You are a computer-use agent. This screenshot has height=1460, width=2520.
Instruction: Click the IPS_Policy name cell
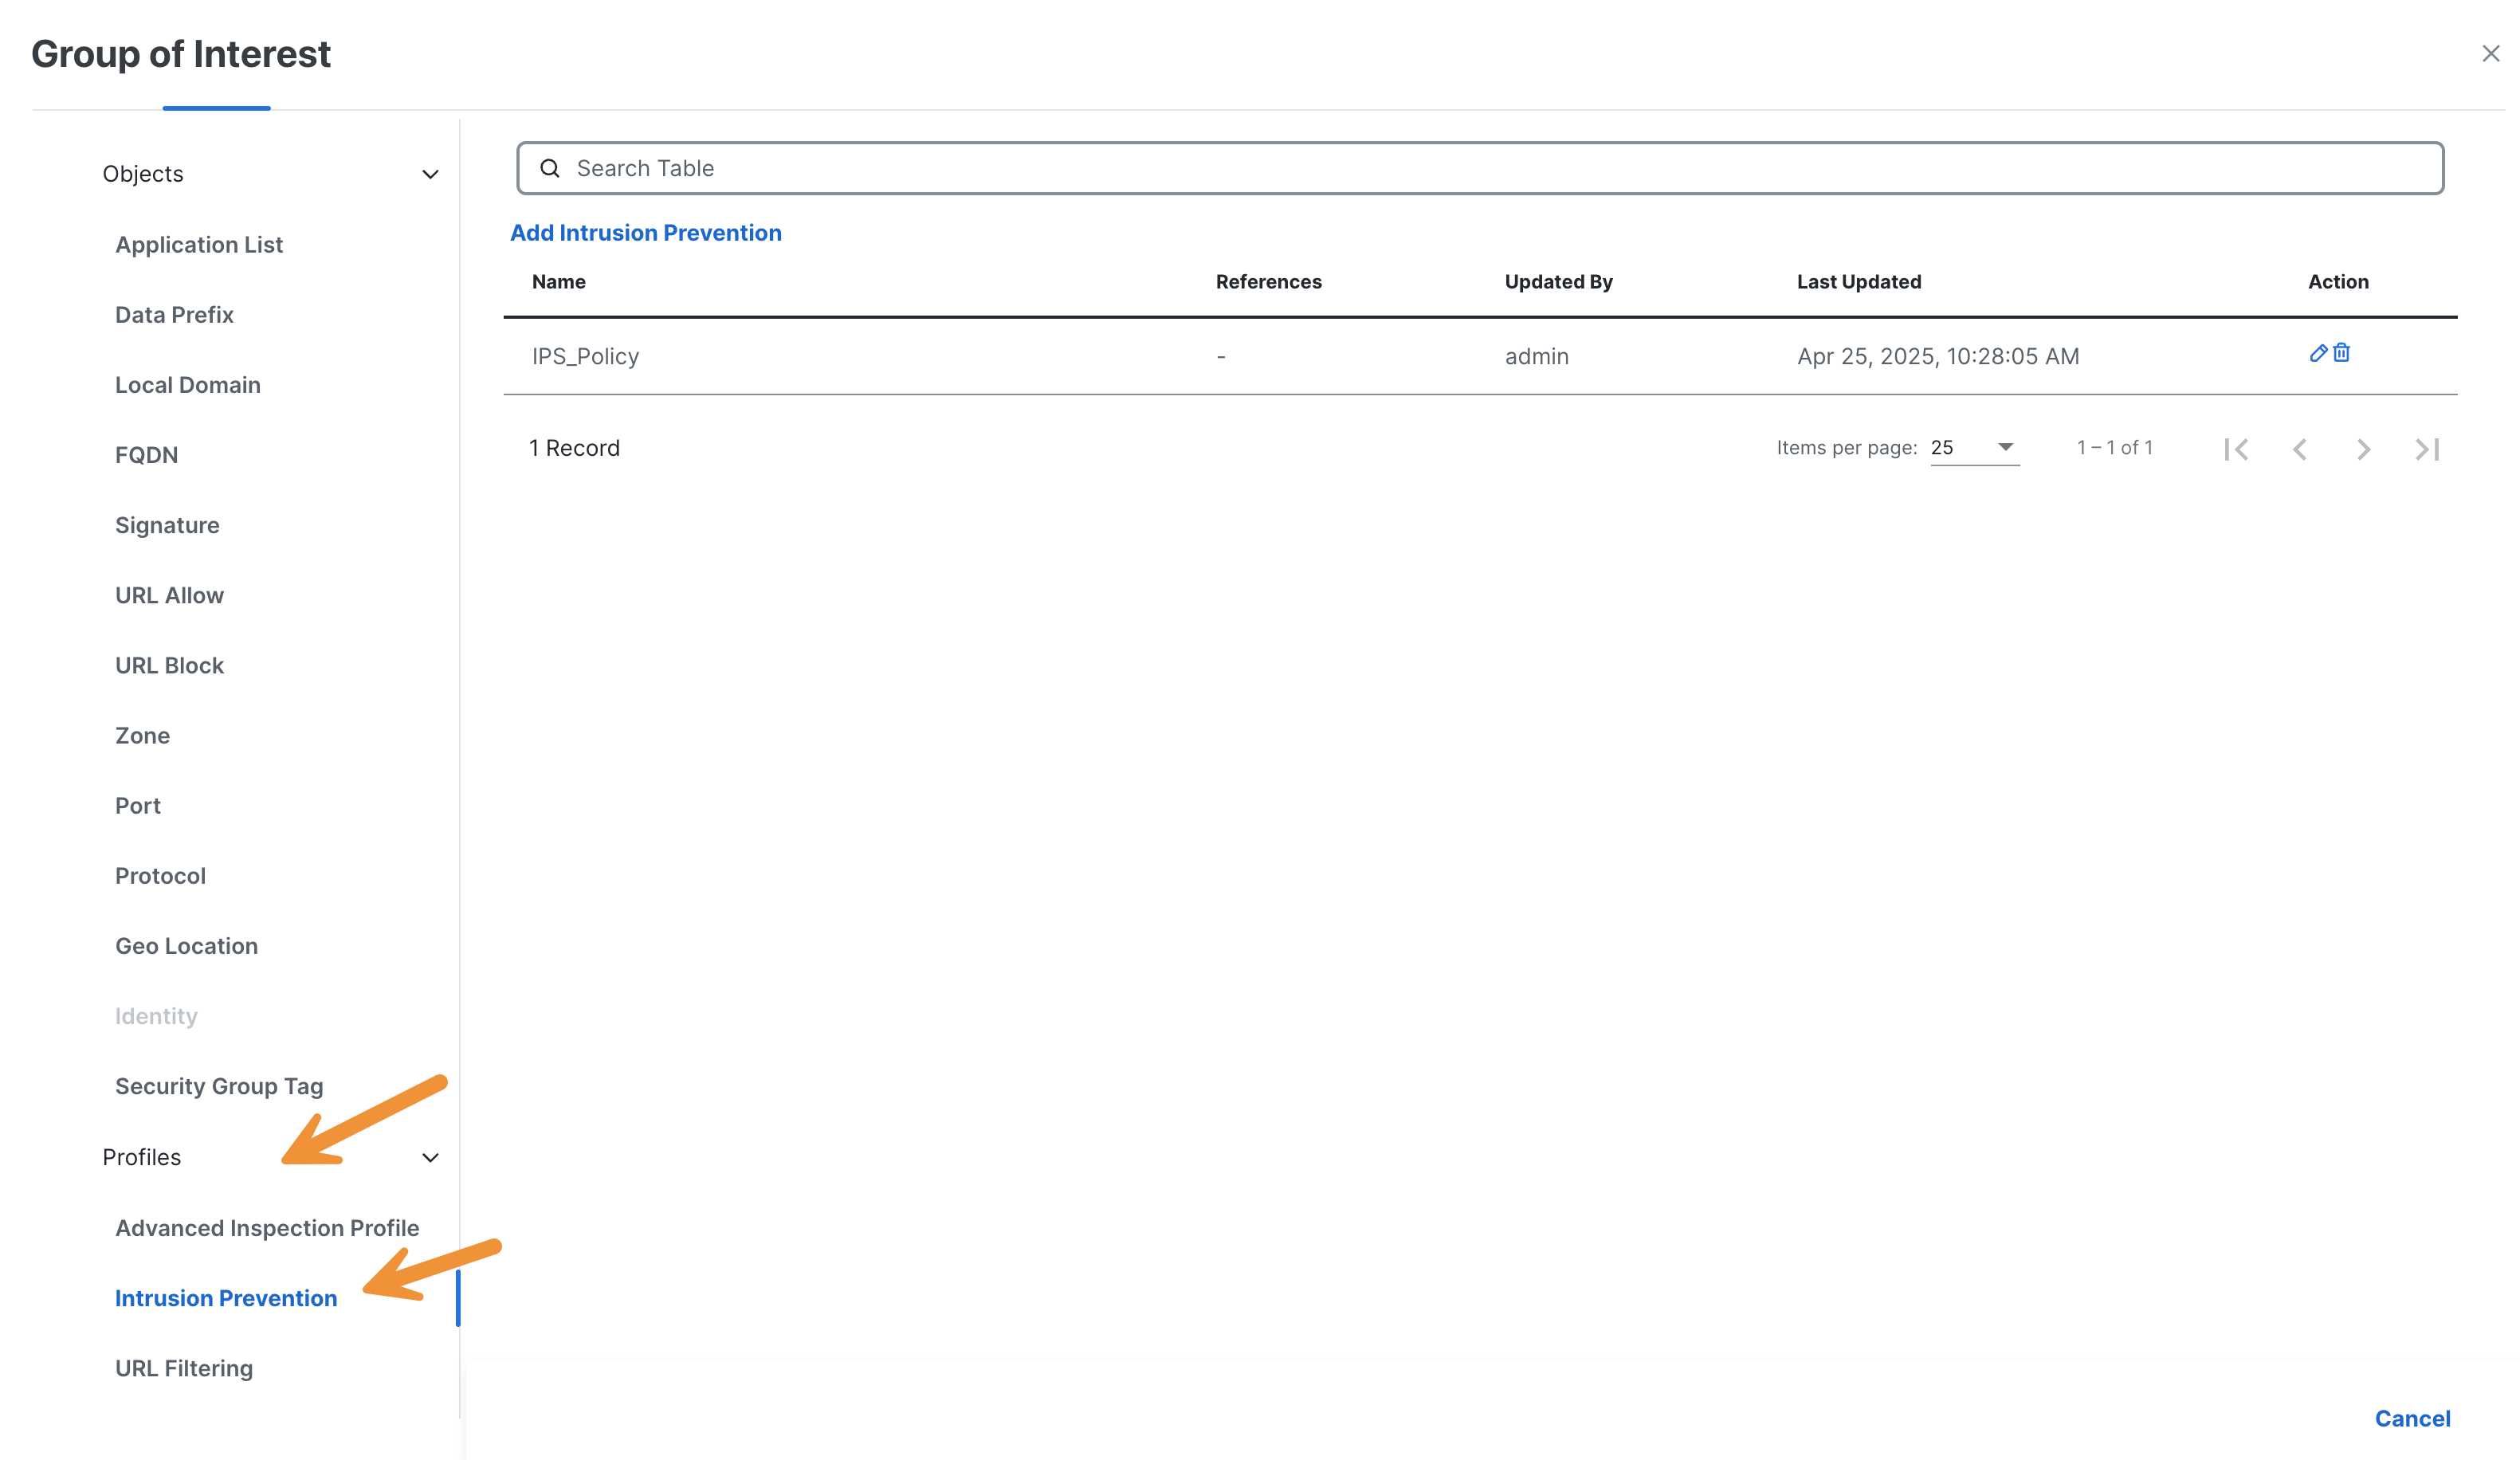(x=585, y=356)
